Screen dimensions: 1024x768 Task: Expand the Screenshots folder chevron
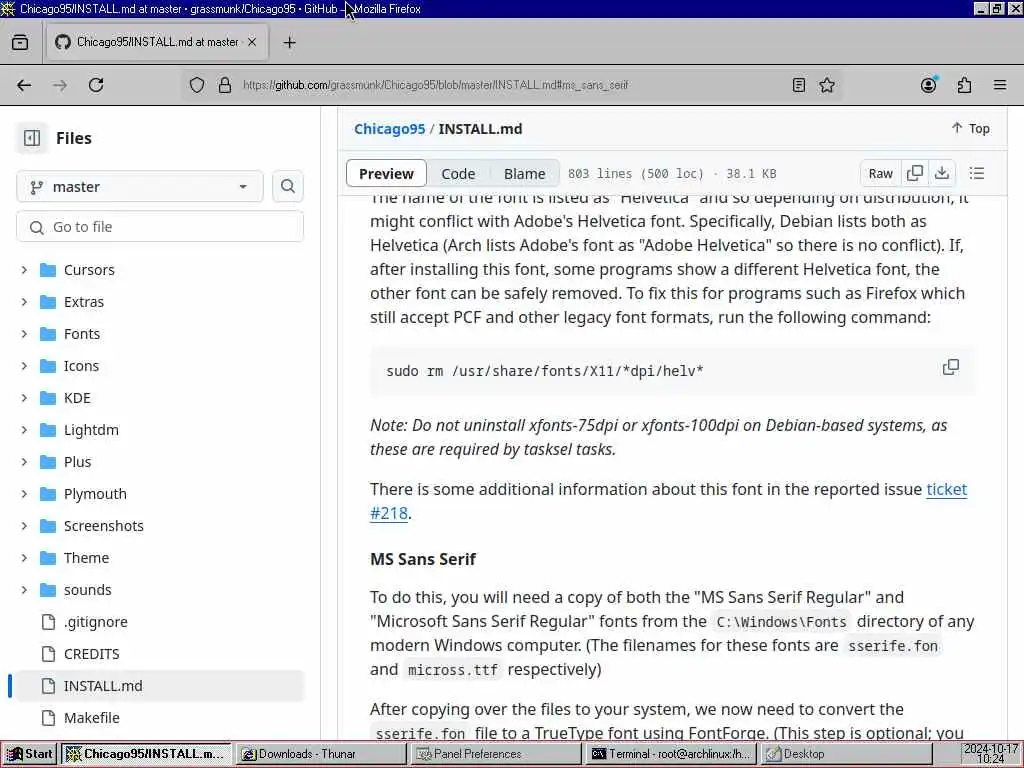24,526
